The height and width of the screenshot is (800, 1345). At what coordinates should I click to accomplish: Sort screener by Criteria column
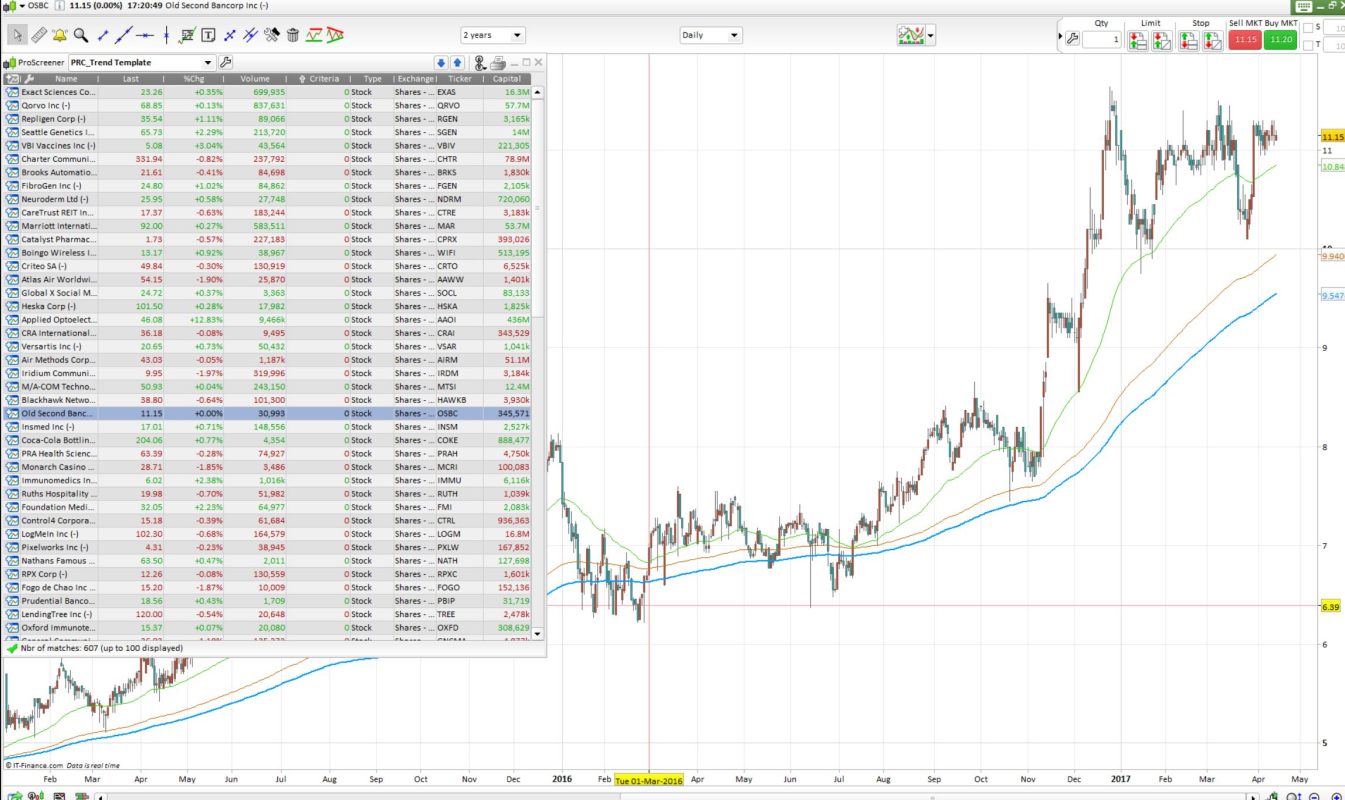[320, 78]
